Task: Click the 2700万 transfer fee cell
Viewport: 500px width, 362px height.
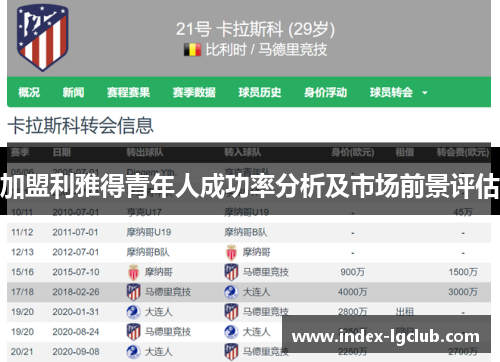Action: coord(463,352)
